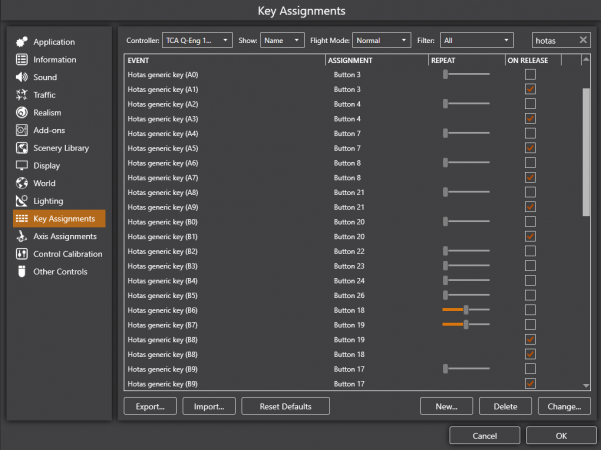Click the Export... button
601x450 pixels.
coord(150,406)
